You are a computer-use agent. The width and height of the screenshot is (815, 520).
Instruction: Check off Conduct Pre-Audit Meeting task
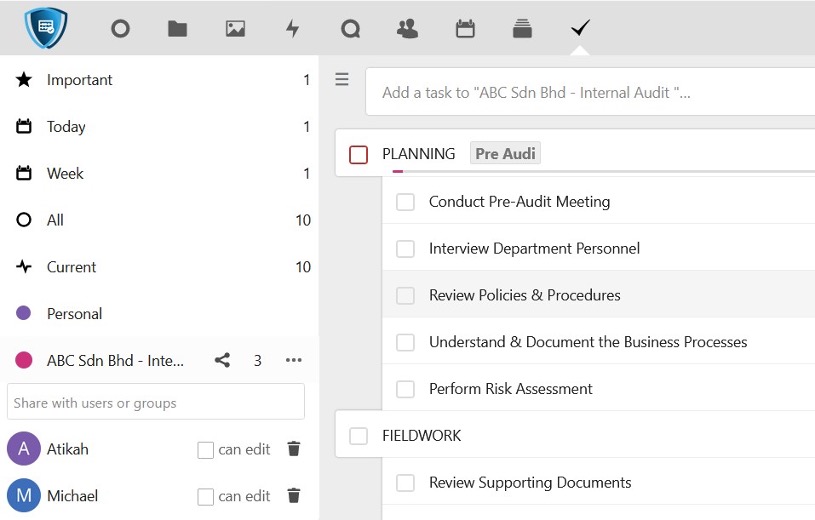click(x=405, y=202)
